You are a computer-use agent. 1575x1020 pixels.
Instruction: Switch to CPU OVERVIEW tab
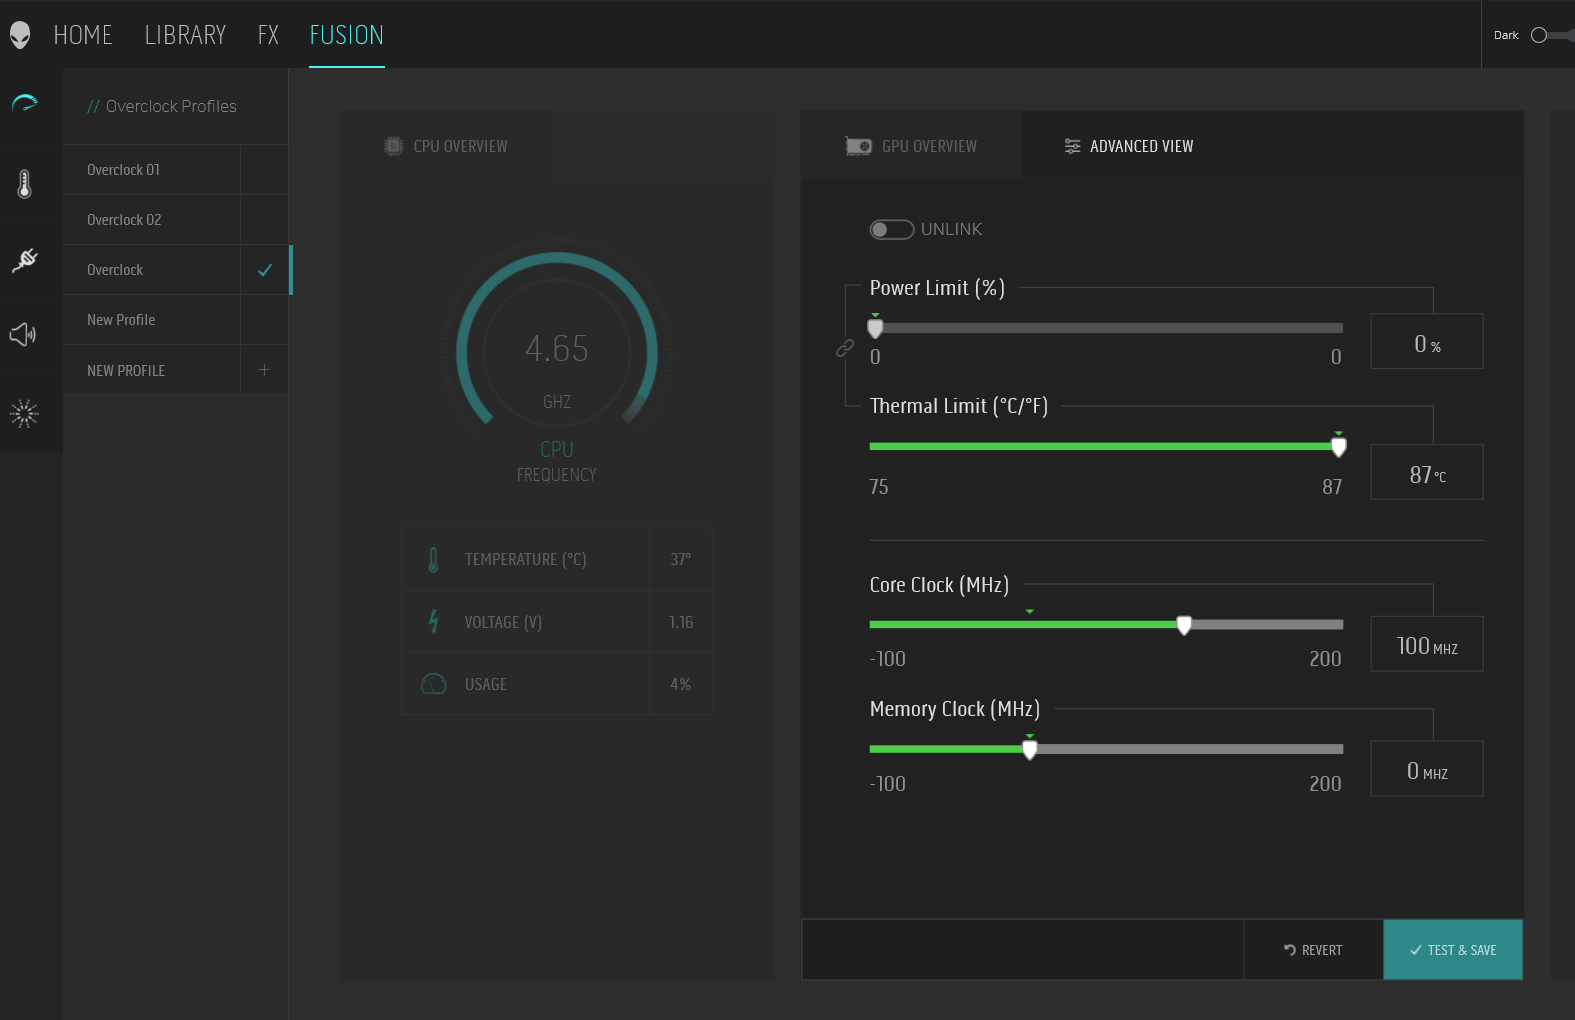click(x=446, y=146)
